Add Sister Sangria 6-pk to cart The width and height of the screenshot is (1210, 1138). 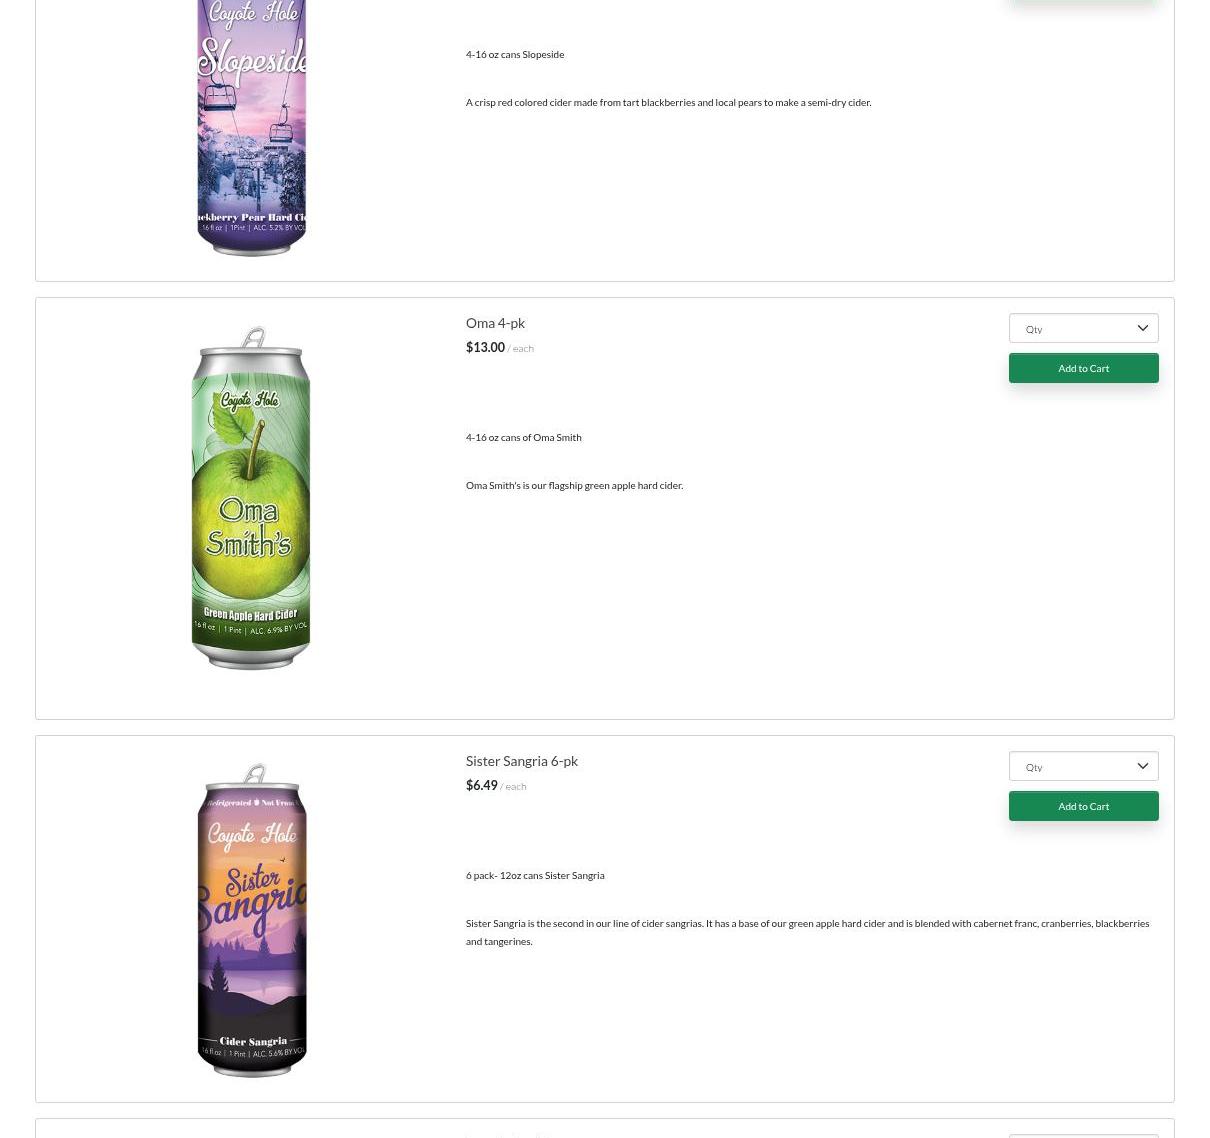point(1083,806)
